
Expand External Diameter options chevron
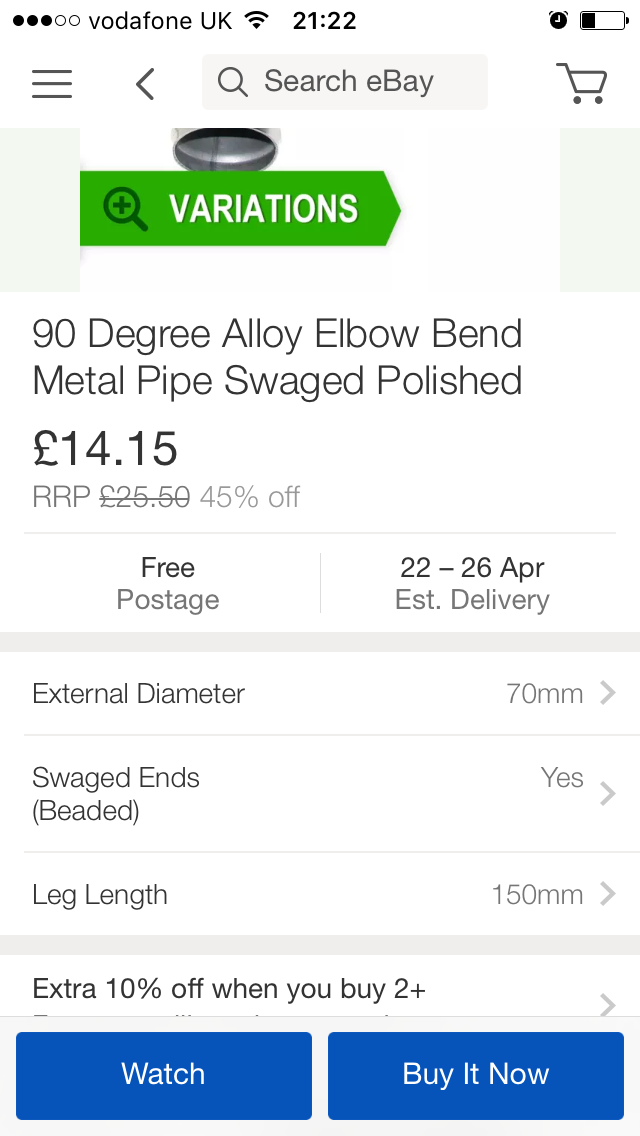(607, 693)
